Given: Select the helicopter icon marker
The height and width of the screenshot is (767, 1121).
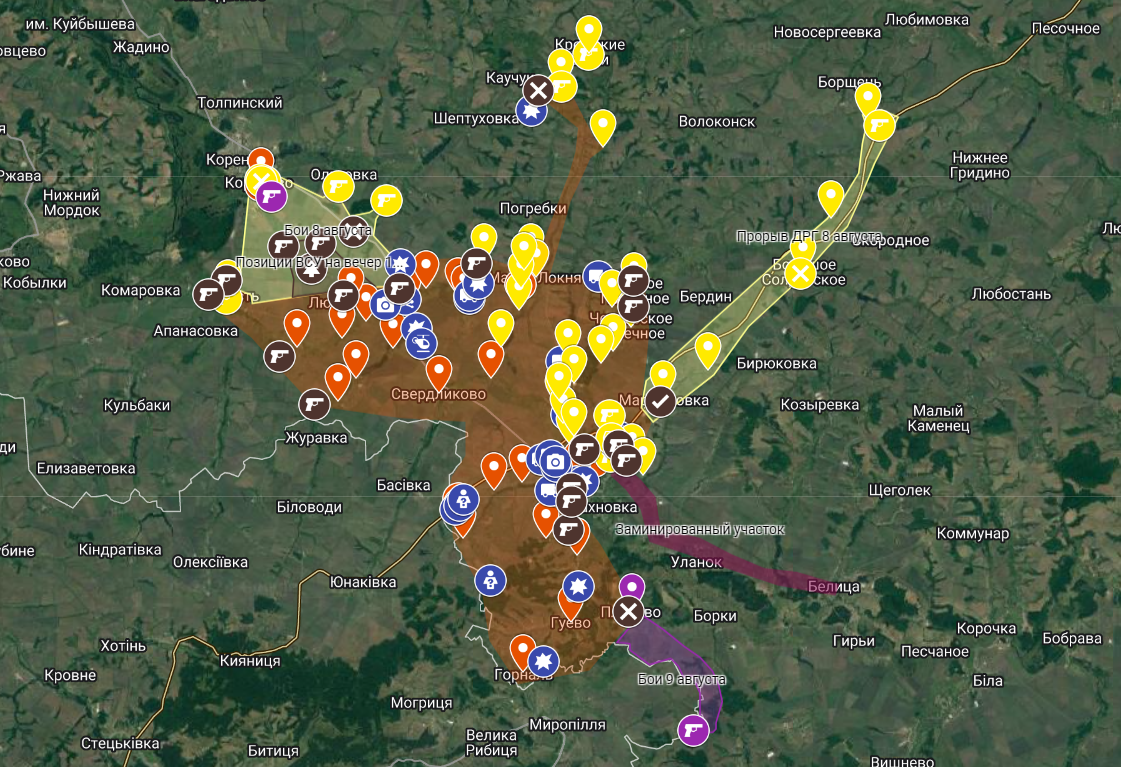Looking at the screenshot, I should (421, 343).
